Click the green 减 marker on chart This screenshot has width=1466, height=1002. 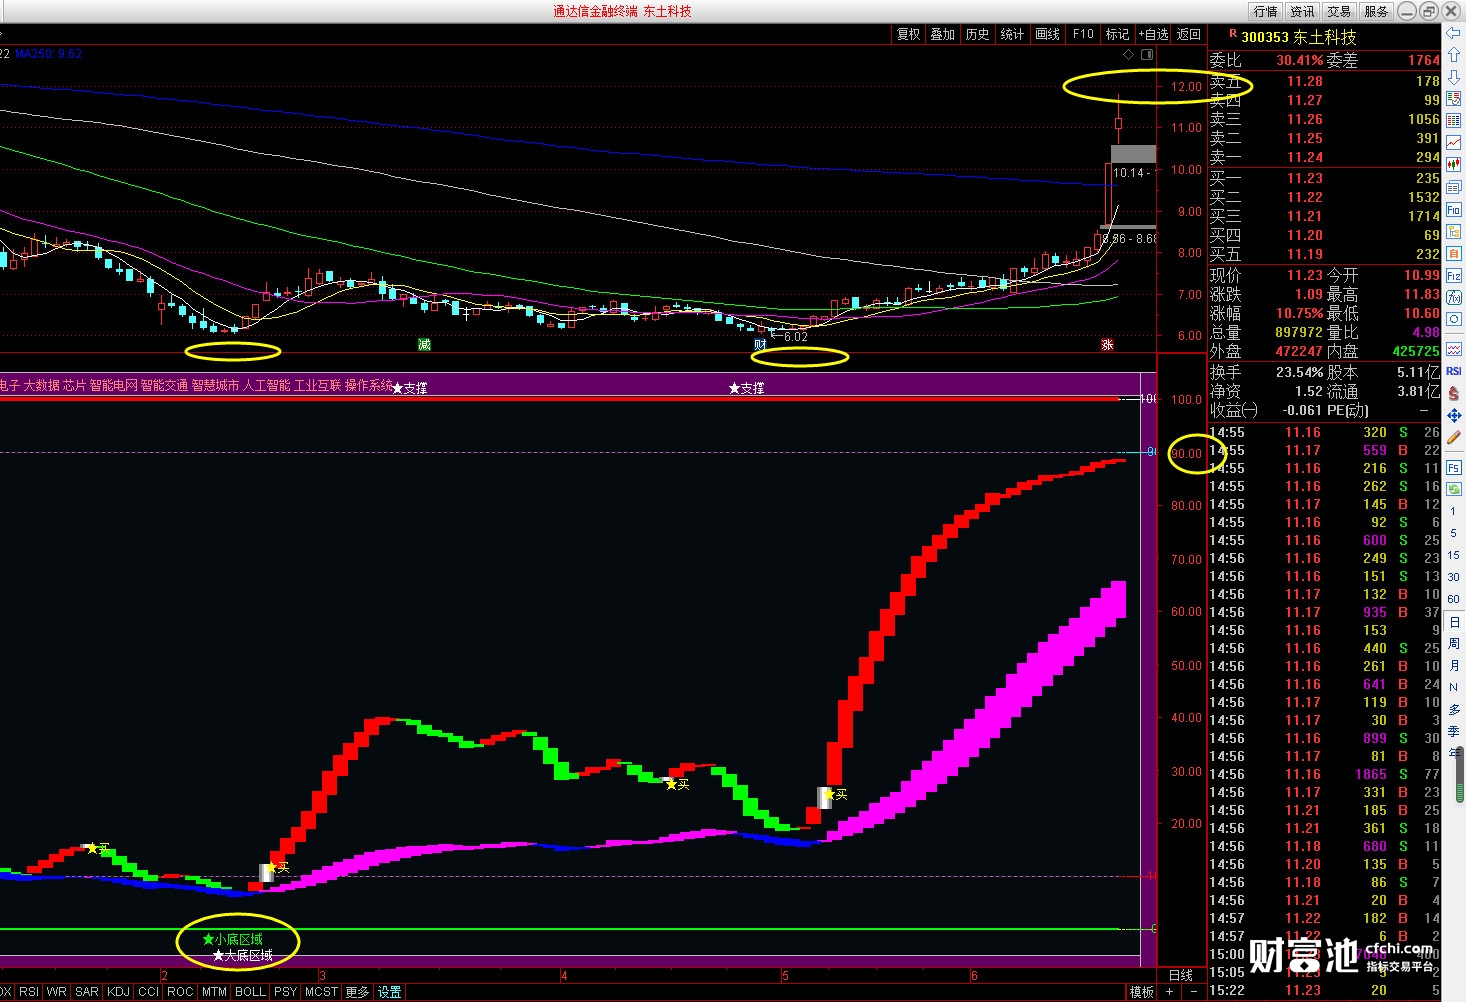(x=424, y=344)
